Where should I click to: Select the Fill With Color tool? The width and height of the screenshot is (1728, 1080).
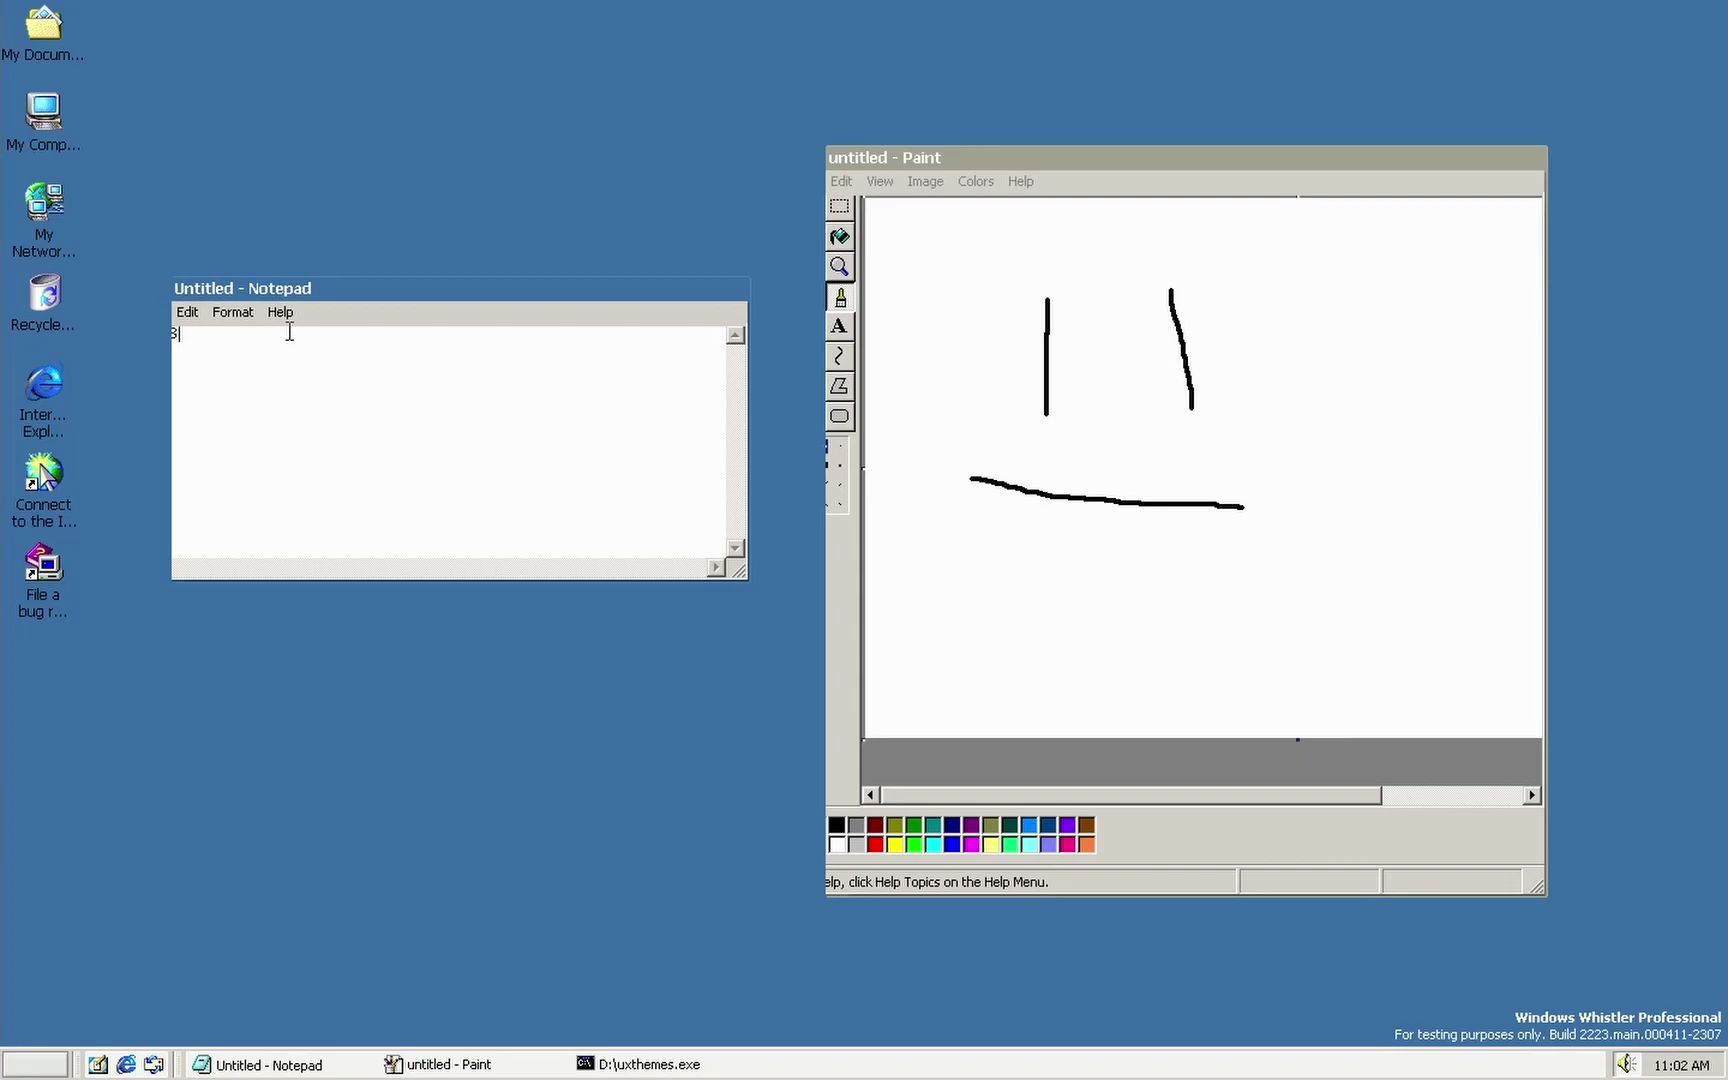click(839, 237)
